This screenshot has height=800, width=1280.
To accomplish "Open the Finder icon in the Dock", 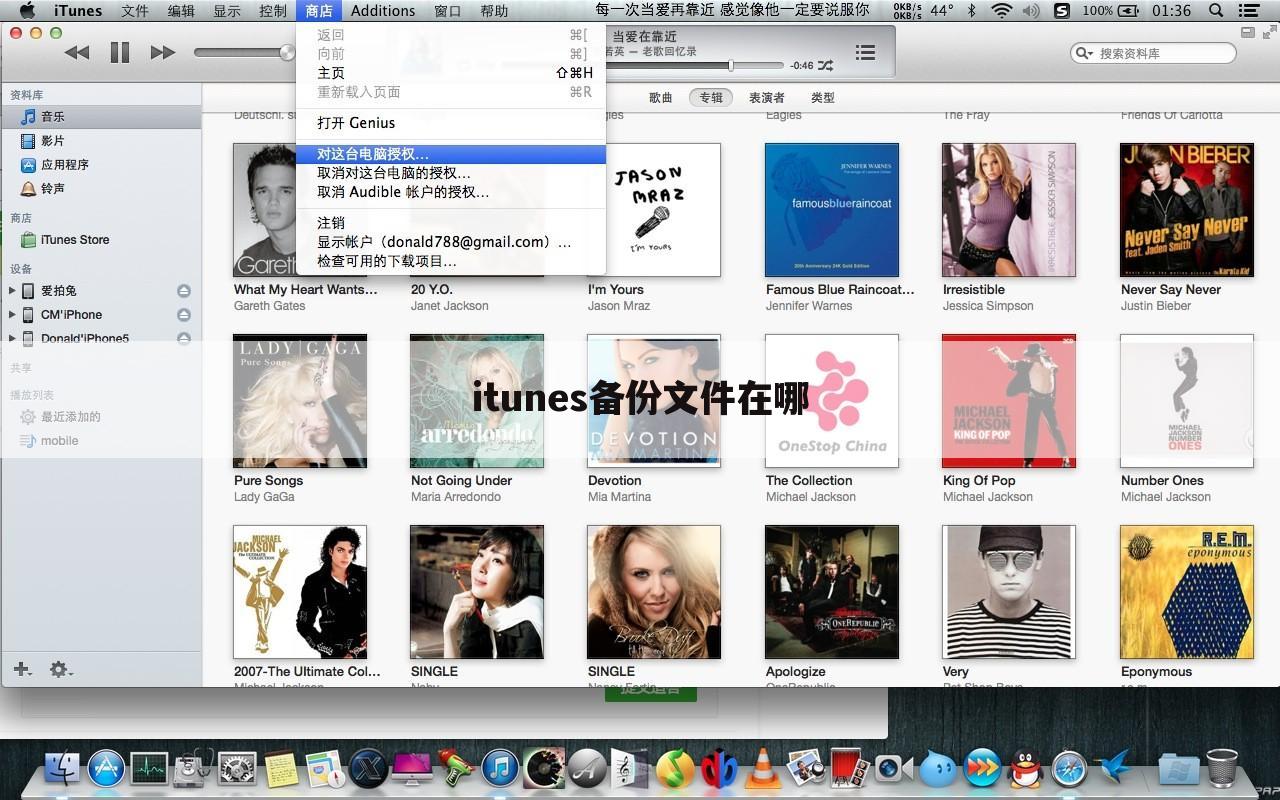I will click(x=62, y=768).
